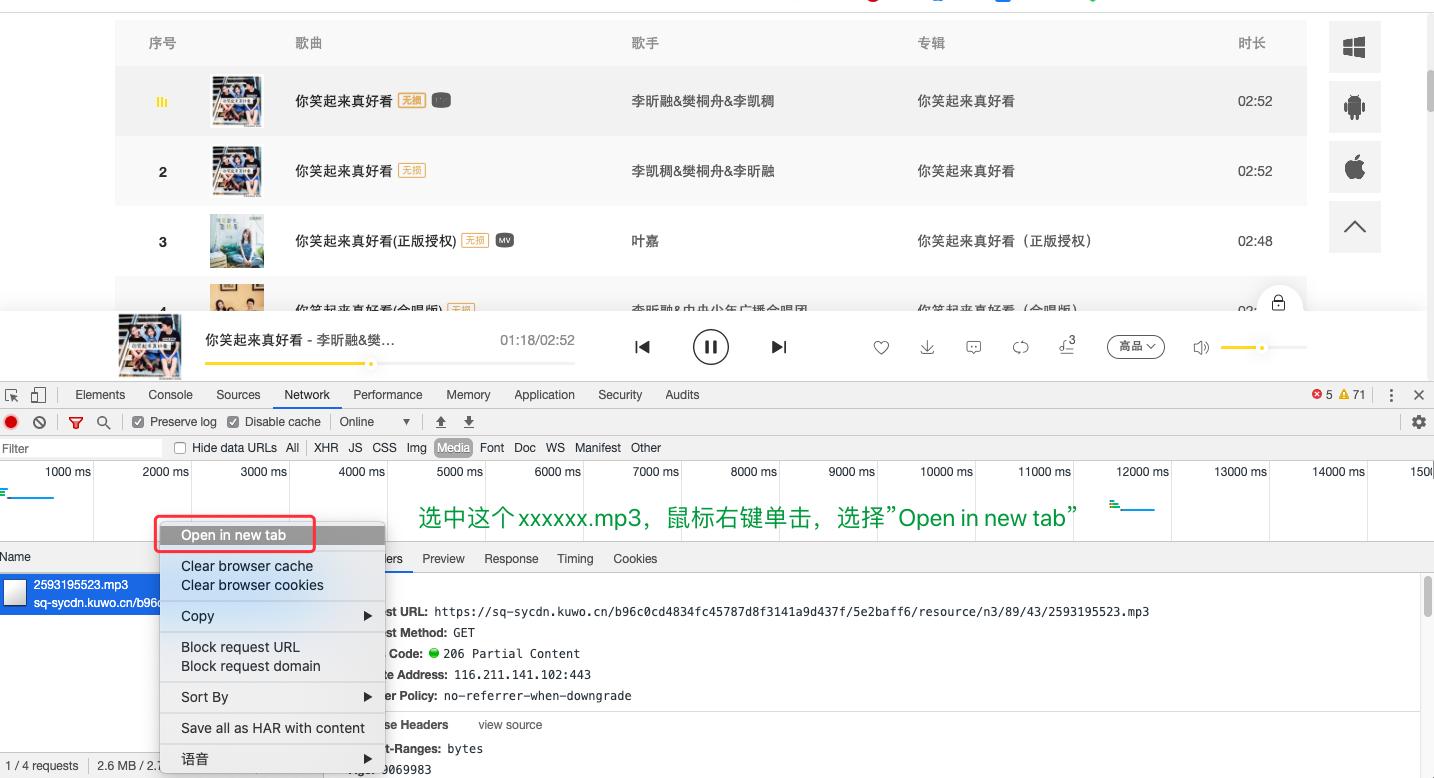Click the Android download icon in sidebar
Image resolution: width=1434 pixels, height=778 pixels.
pos(1354,107)
